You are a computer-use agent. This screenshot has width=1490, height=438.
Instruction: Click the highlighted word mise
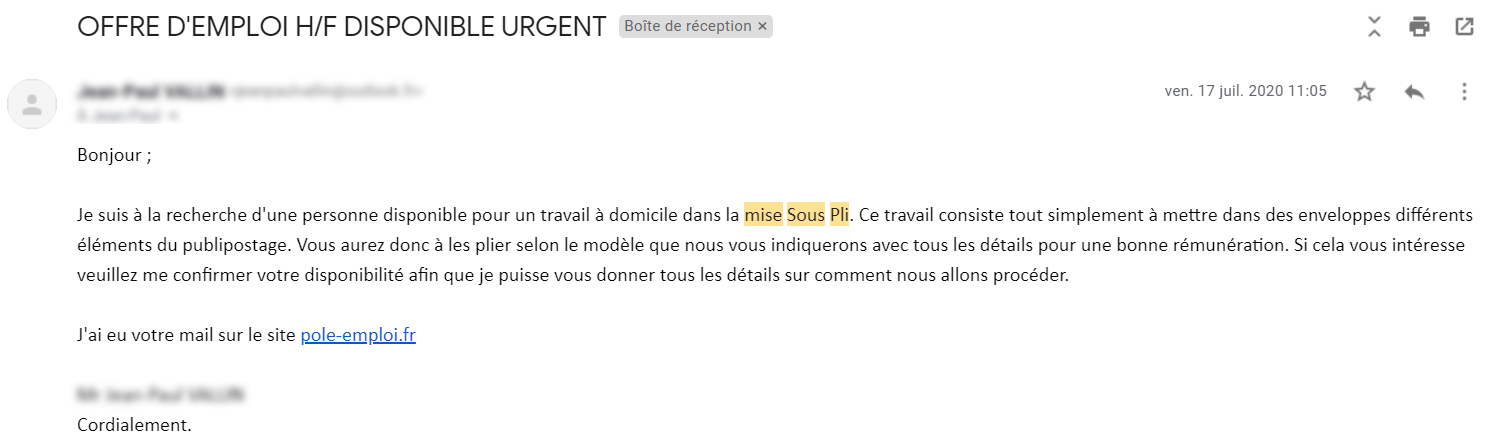pos(763,215)
